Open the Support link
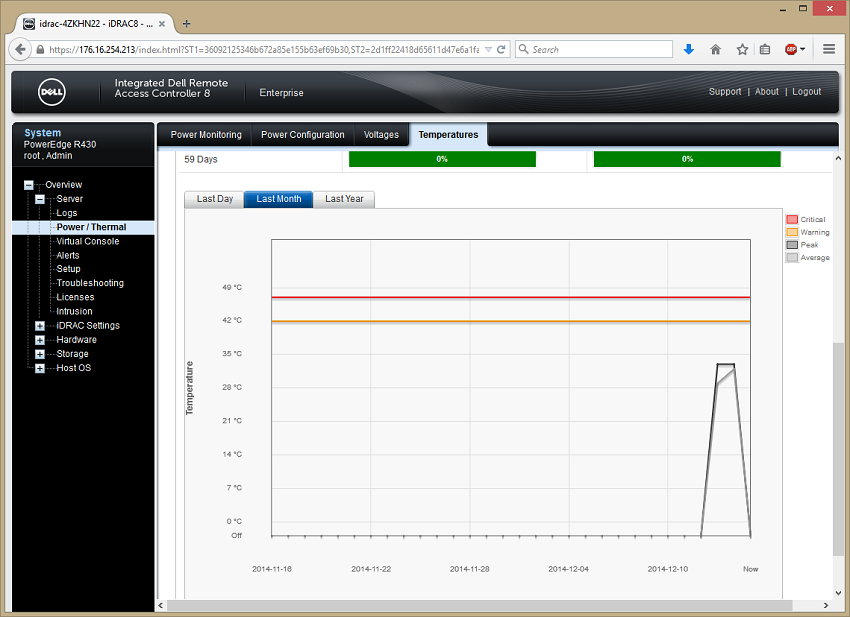850x617 pixels. click(725, 92)
